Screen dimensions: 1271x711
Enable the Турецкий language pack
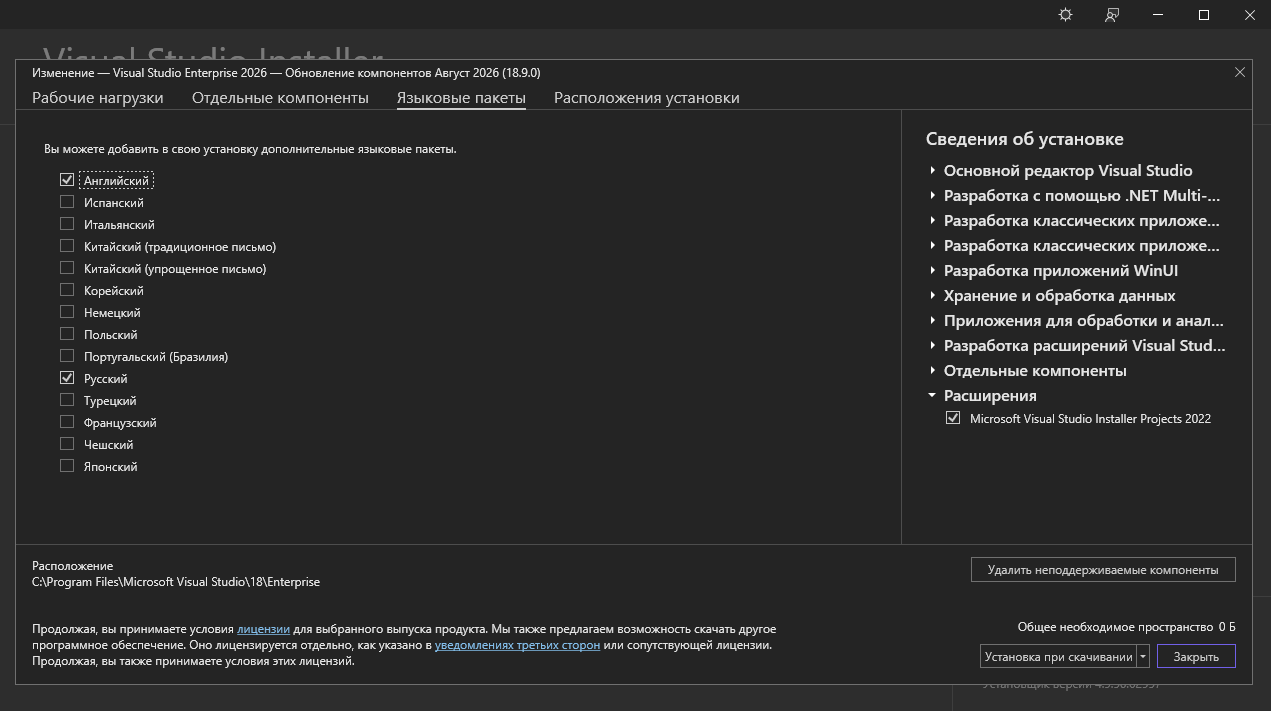67,400
